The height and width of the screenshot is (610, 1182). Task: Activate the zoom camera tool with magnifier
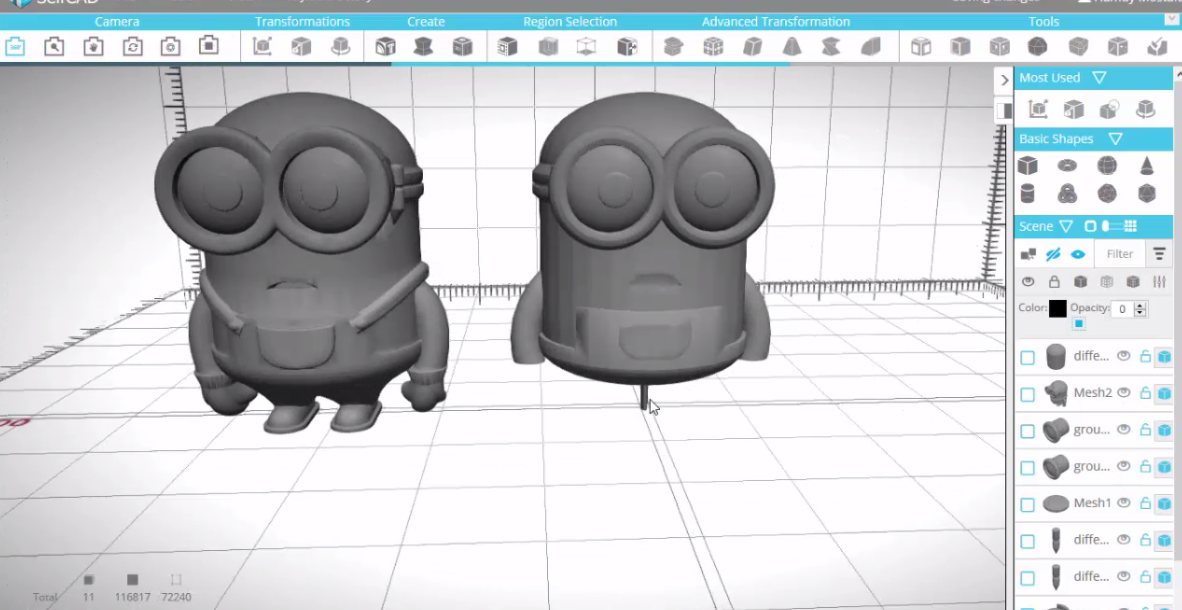[54, 47]
